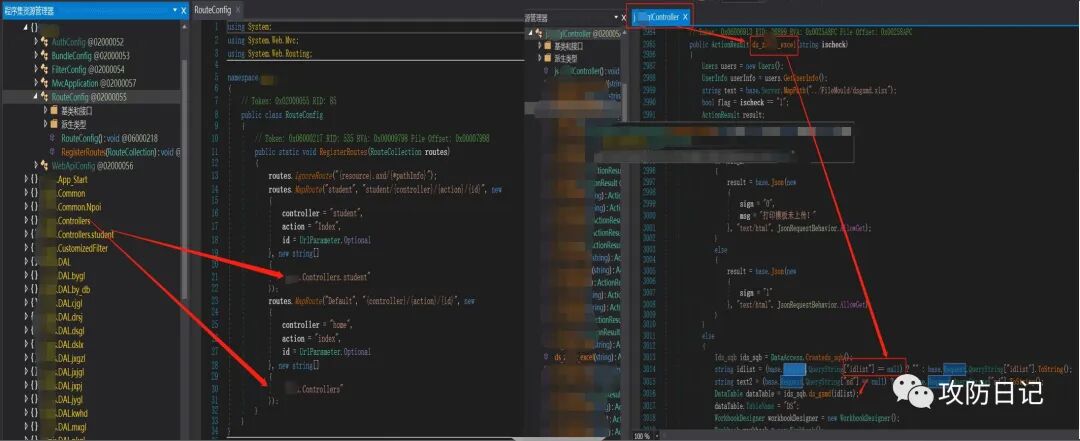Click the RouteConfig() constructor method icon
Screen dimensions: 1080x441
pos(54,139)
